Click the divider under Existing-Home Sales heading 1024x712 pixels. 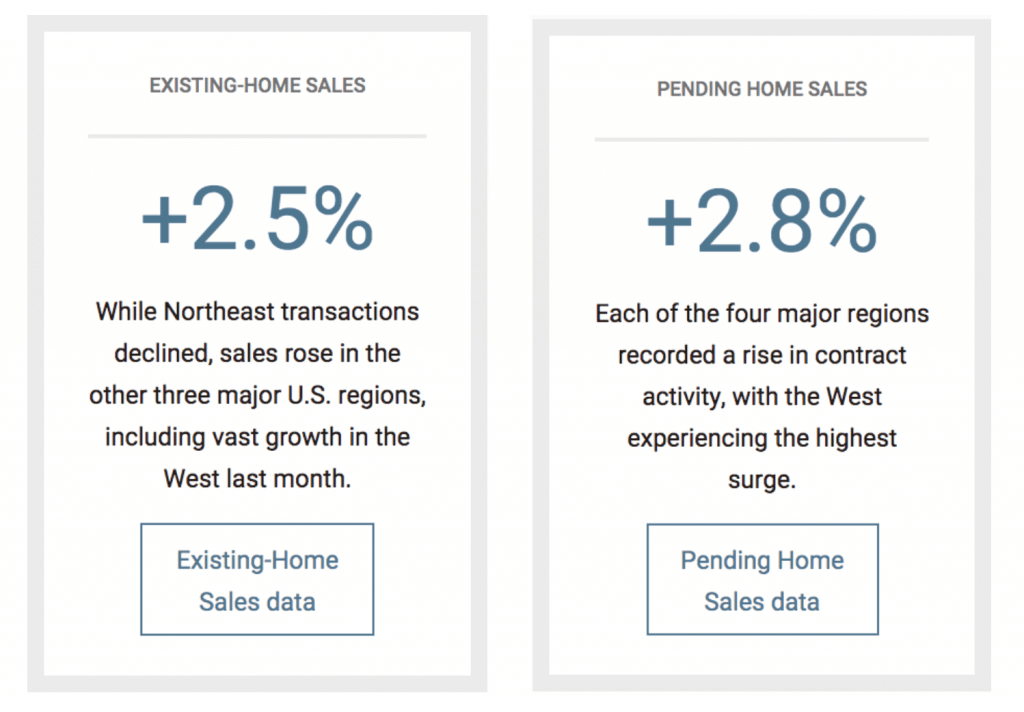257,136
